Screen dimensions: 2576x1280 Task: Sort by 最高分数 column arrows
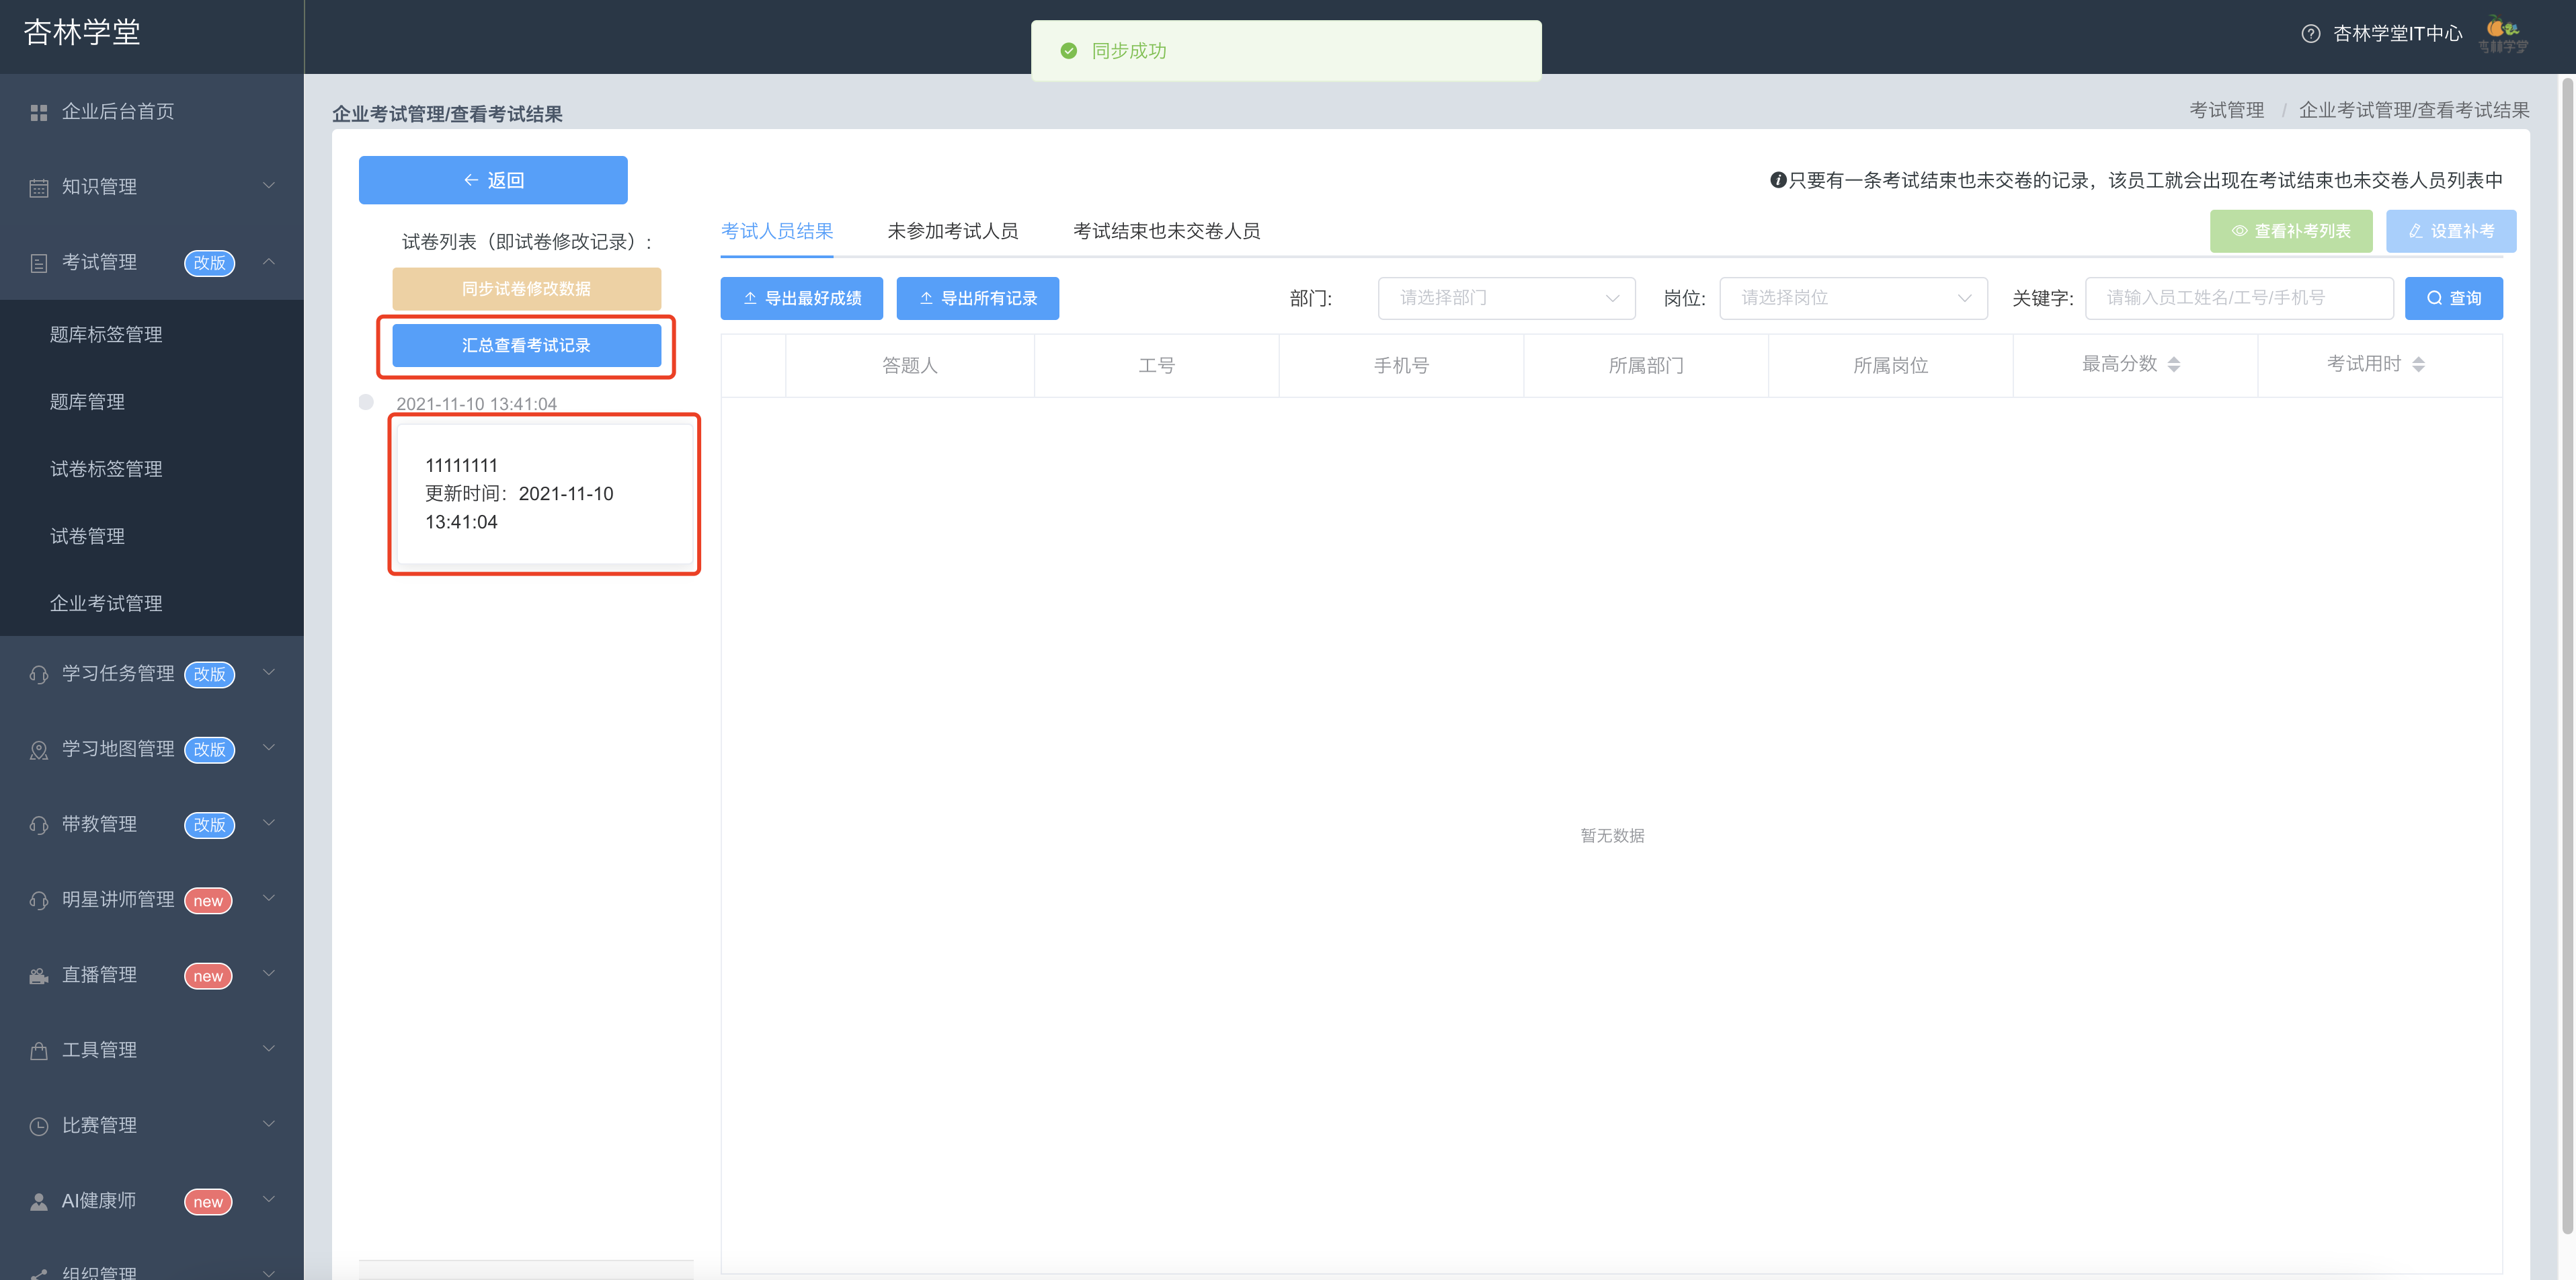[2173, 365]
